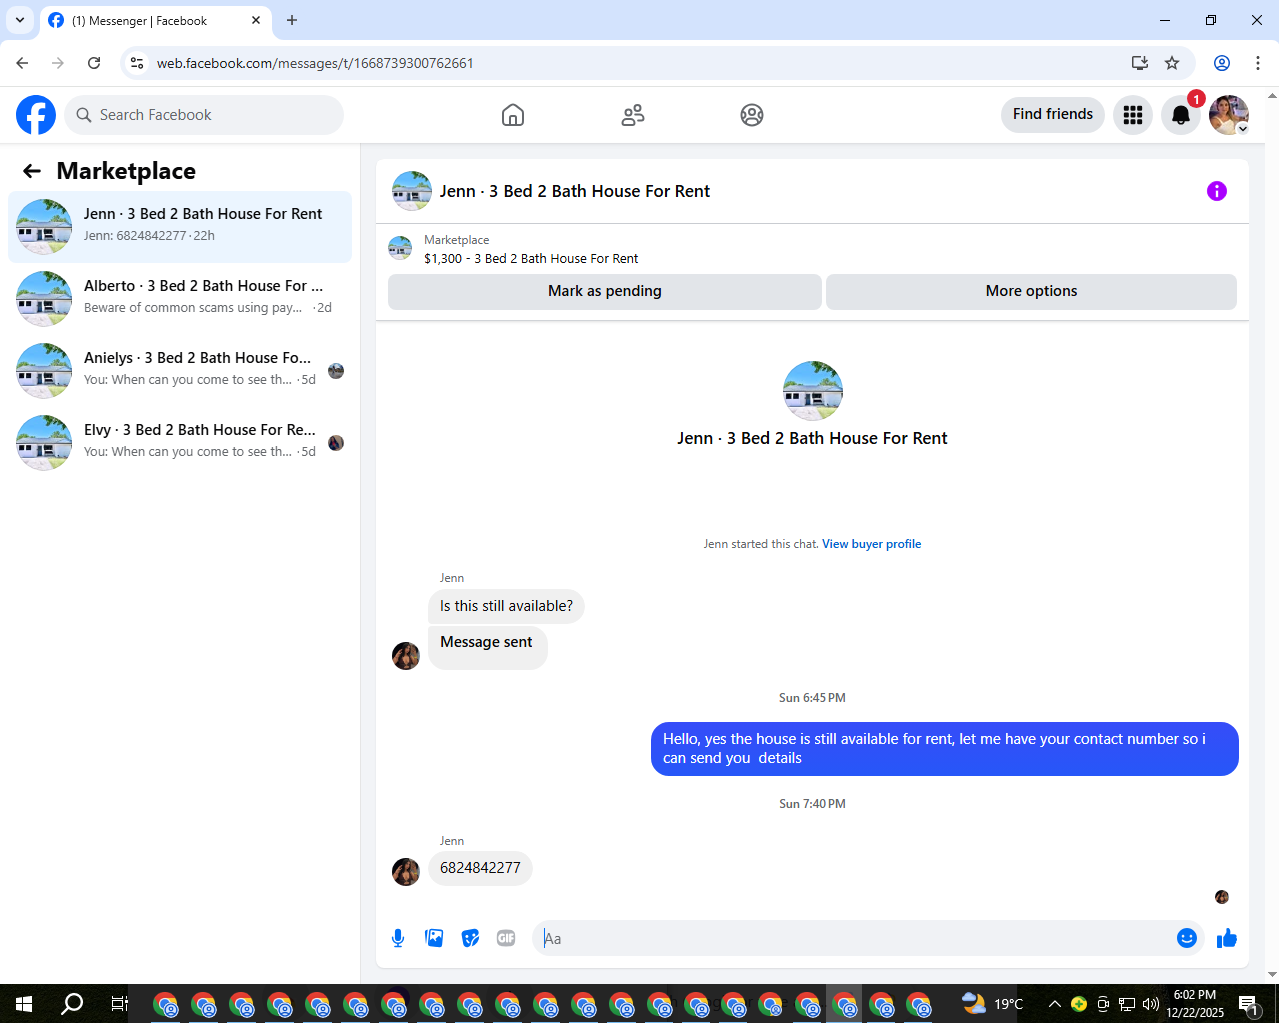Choose a GIF with the GIF icon

506,938
